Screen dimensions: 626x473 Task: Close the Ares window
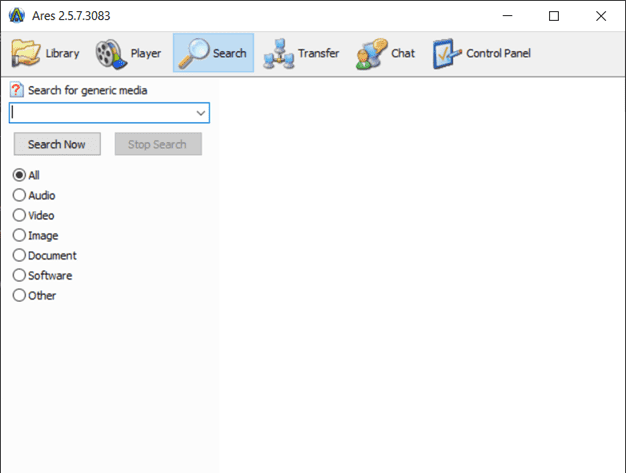point(601,16)
